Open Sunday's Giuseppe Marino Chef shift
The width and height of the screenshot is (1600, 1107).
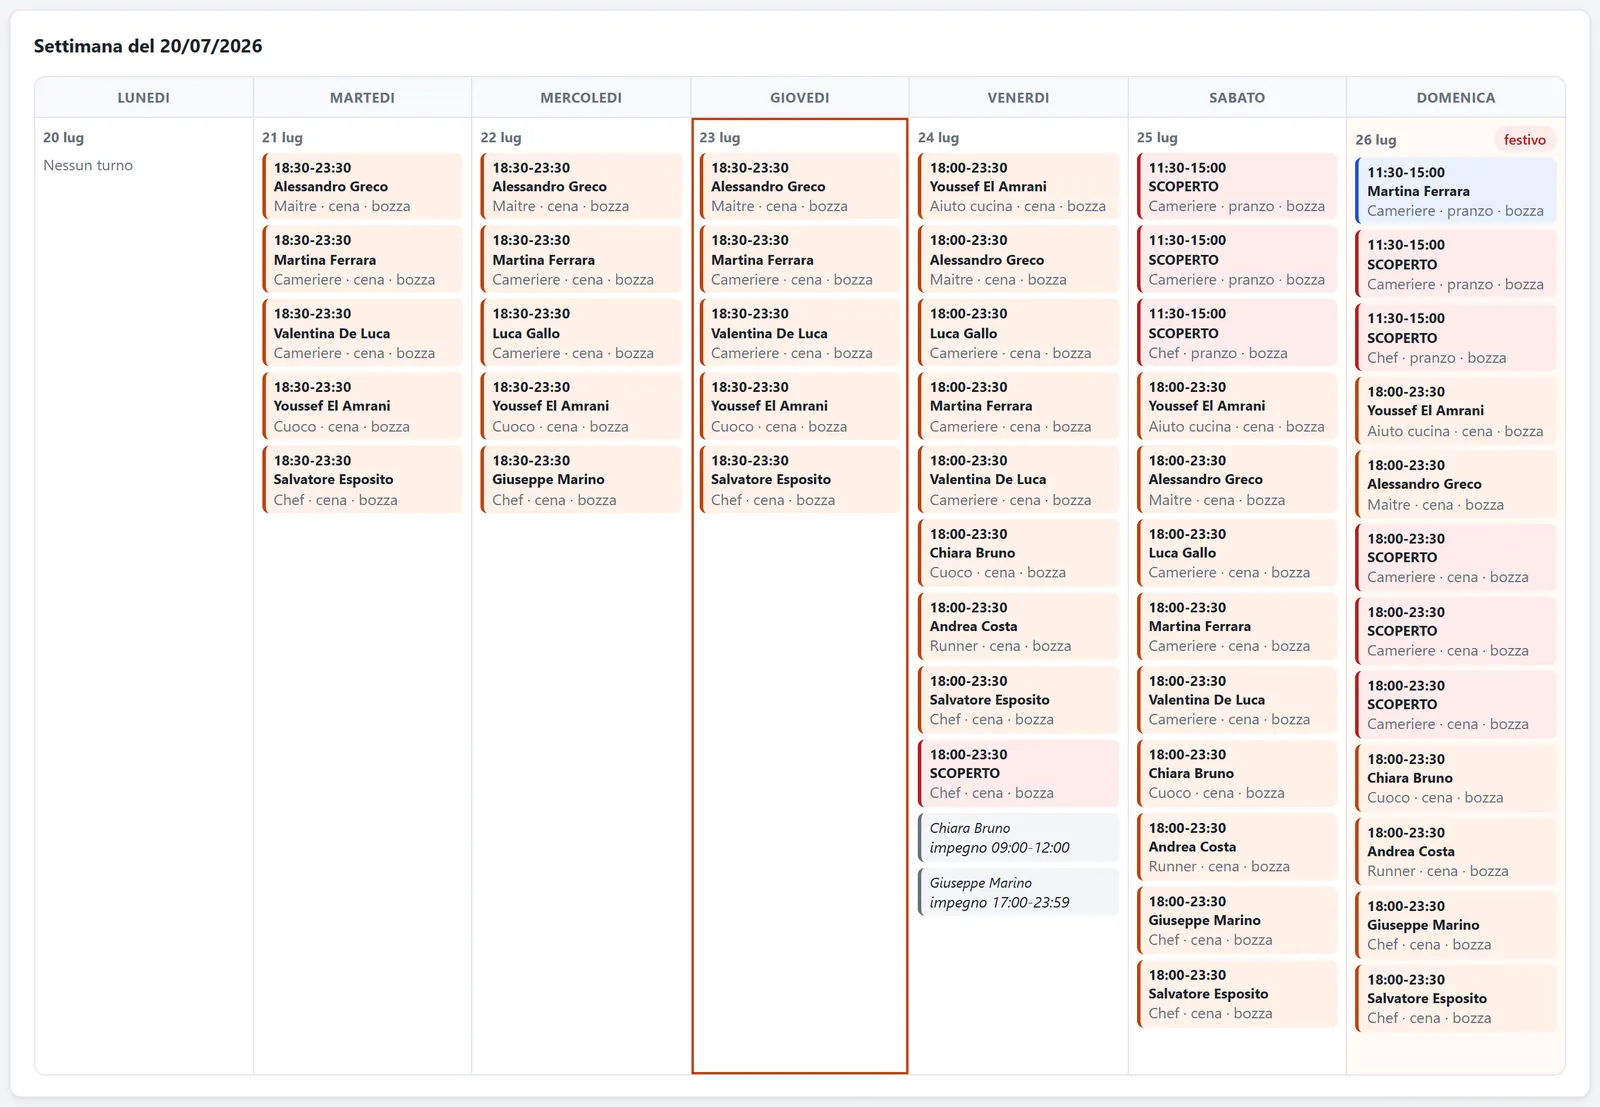[1456, 925]
